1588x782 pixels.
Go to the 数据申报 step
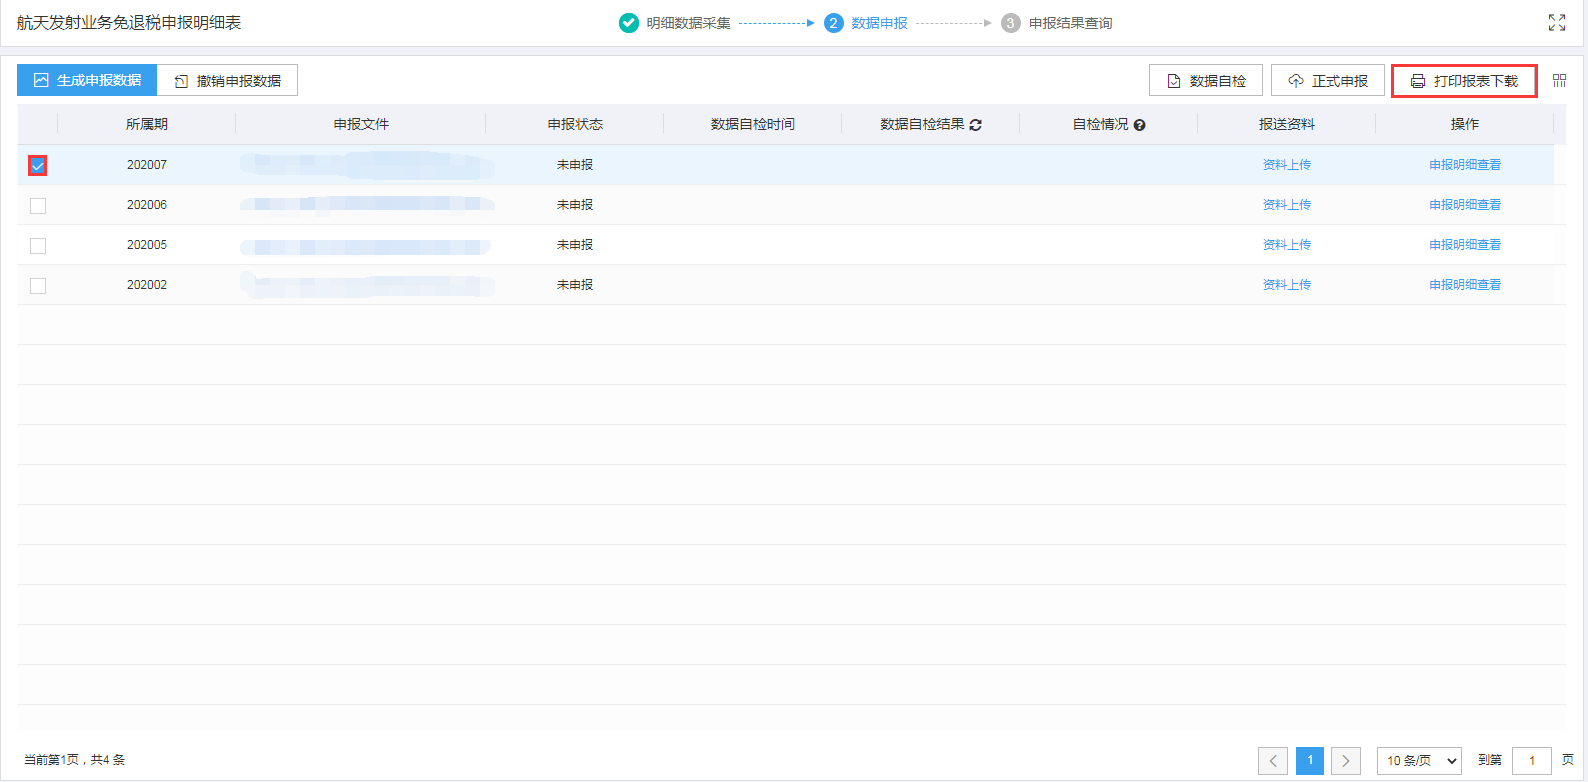tap(879, 23)
